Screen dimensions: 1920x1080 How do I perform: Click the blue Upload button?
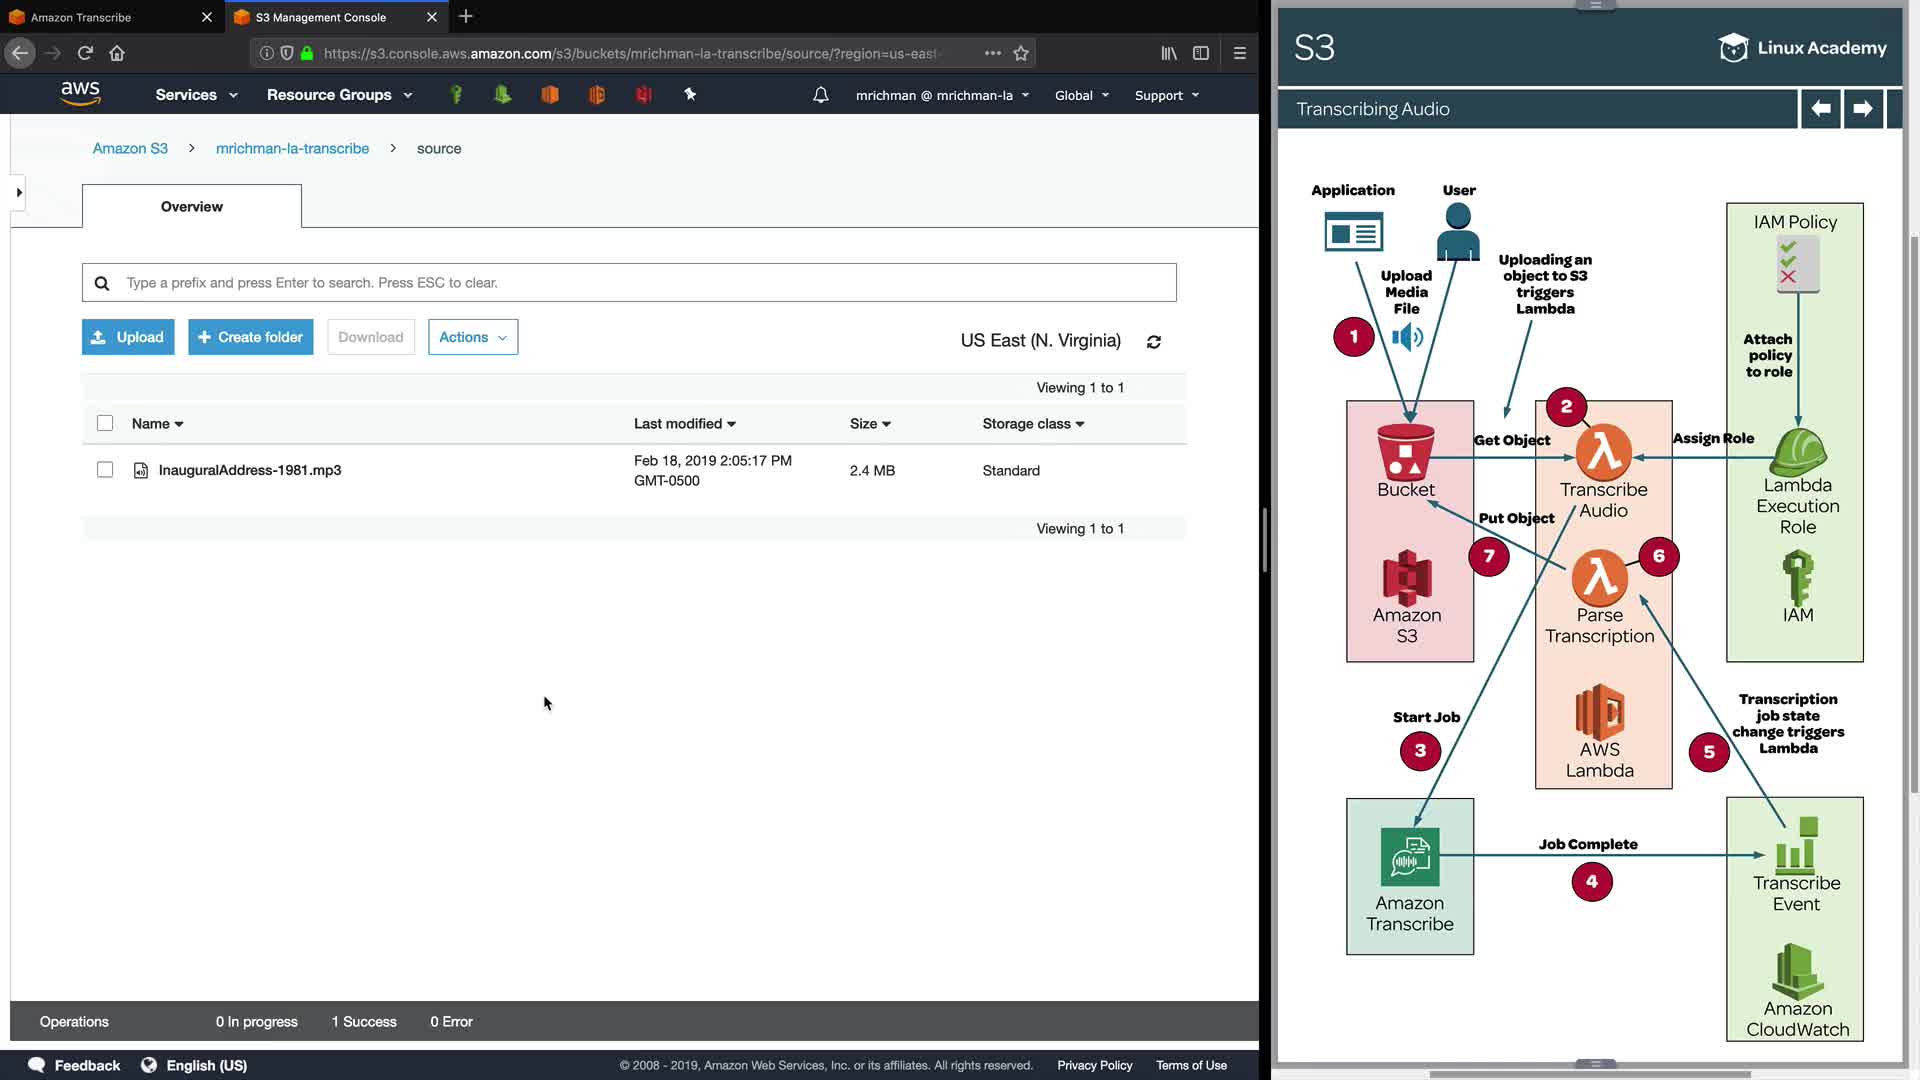[x=128, y=337]
